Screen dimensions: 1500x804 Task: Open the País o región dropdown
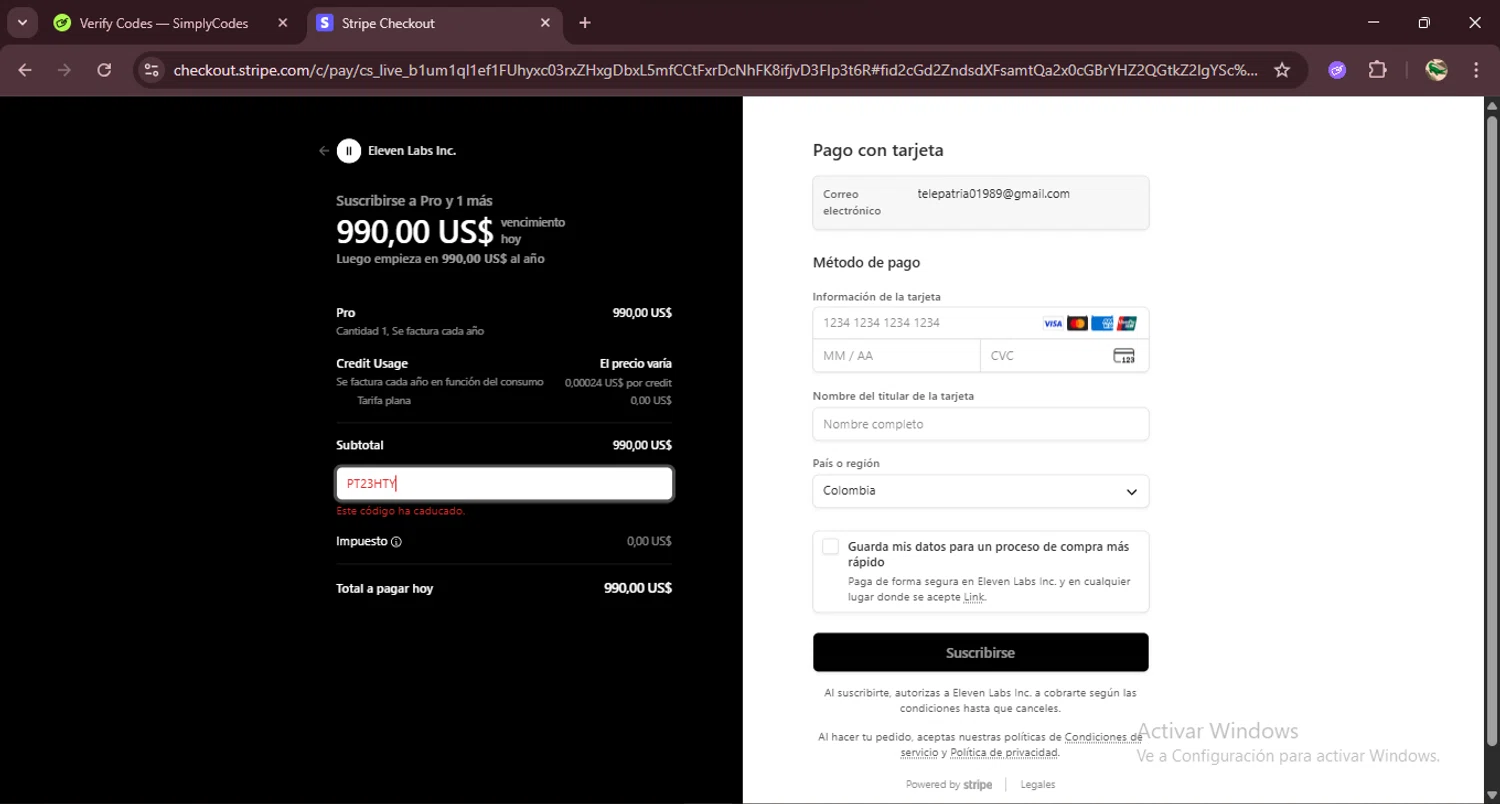click(981, 491)
